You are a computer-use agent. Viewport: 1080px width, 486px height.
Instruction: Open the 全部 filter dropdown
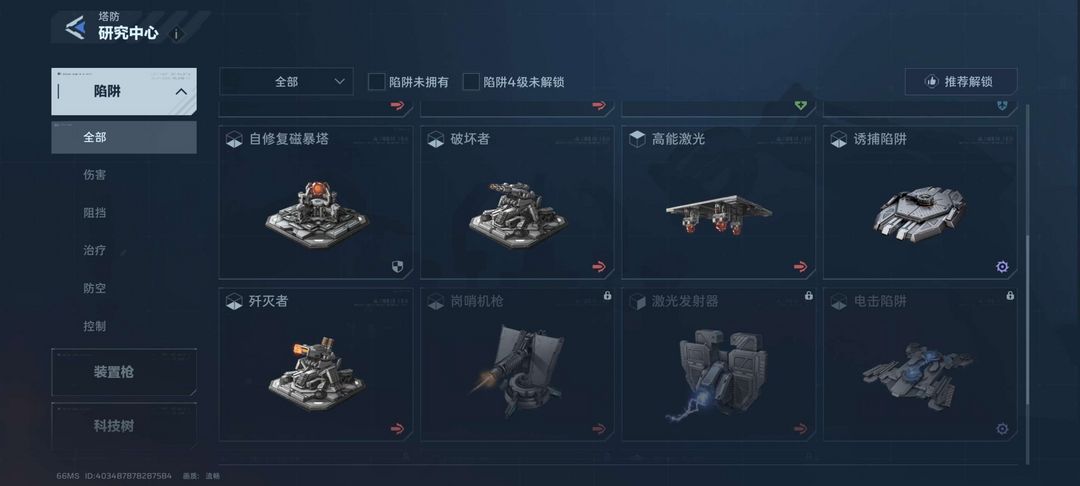[287, 81]
